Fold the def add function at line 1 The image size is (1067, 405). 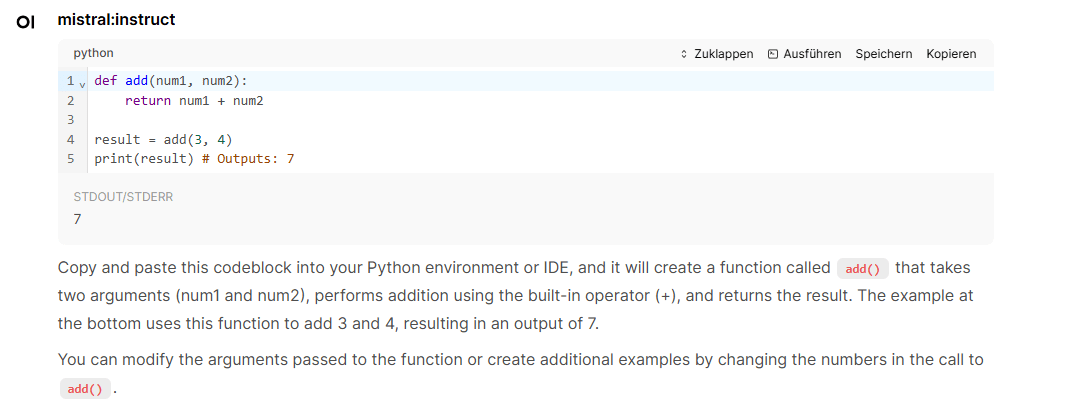point(82,83)
